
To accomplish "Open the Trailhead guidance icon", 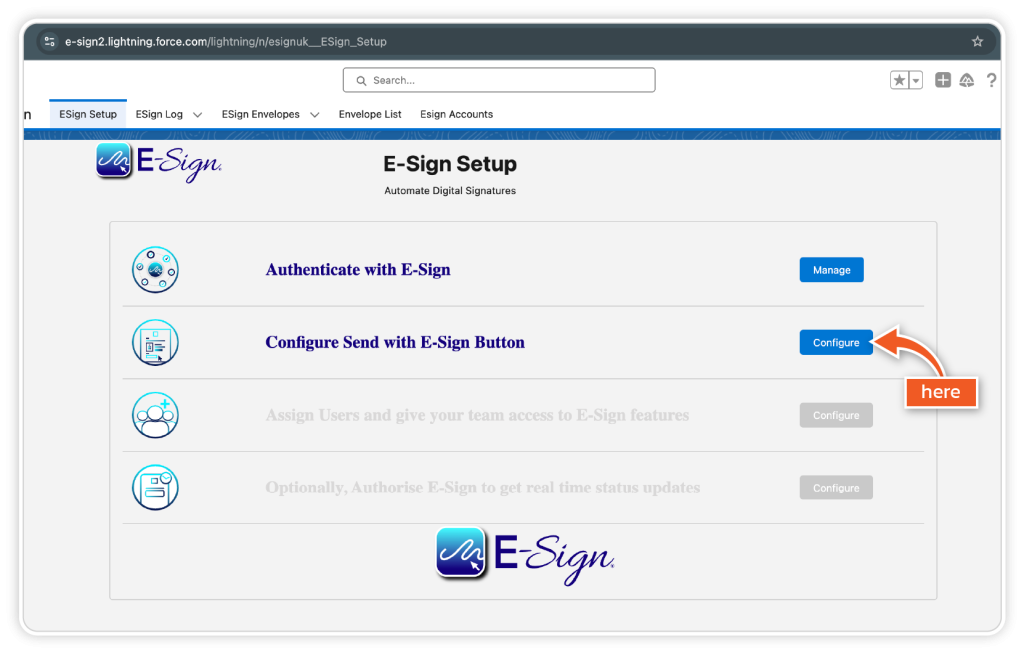I will coord(966,80).
